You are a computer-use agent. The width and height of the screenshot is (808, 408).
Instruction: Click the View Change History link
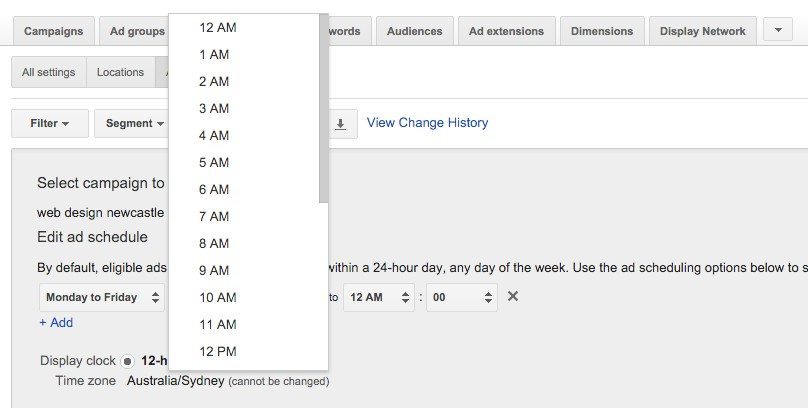click(427, 123)
